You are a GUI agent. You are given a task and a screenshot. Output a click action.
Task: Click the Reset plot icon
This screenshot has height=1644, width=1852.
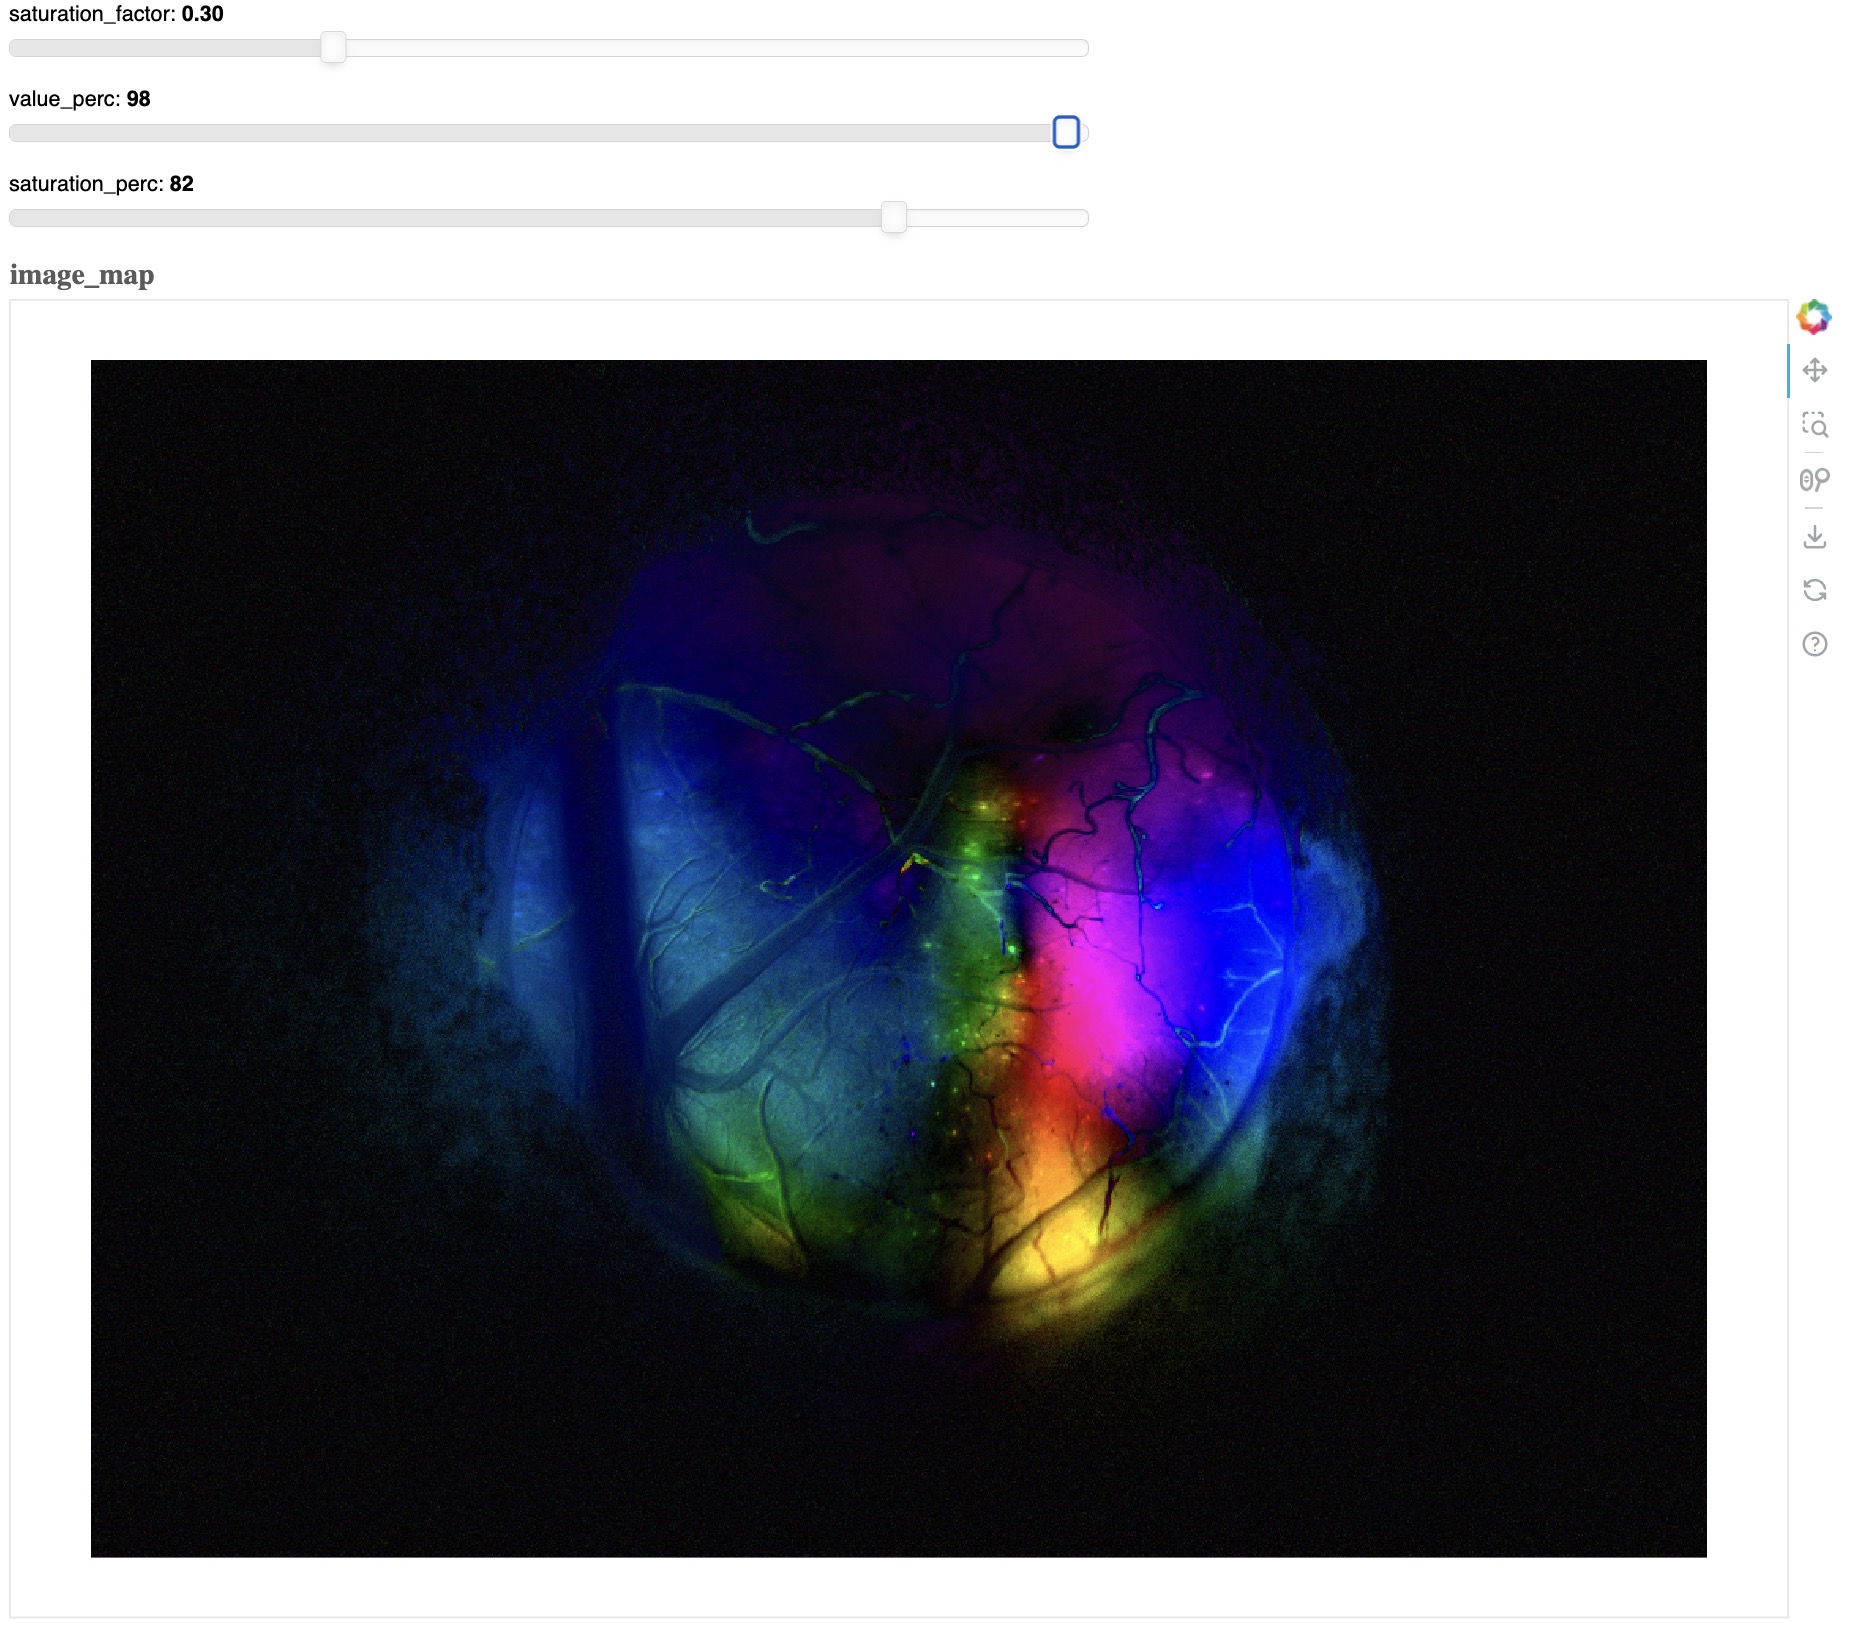coord(1814,590)
